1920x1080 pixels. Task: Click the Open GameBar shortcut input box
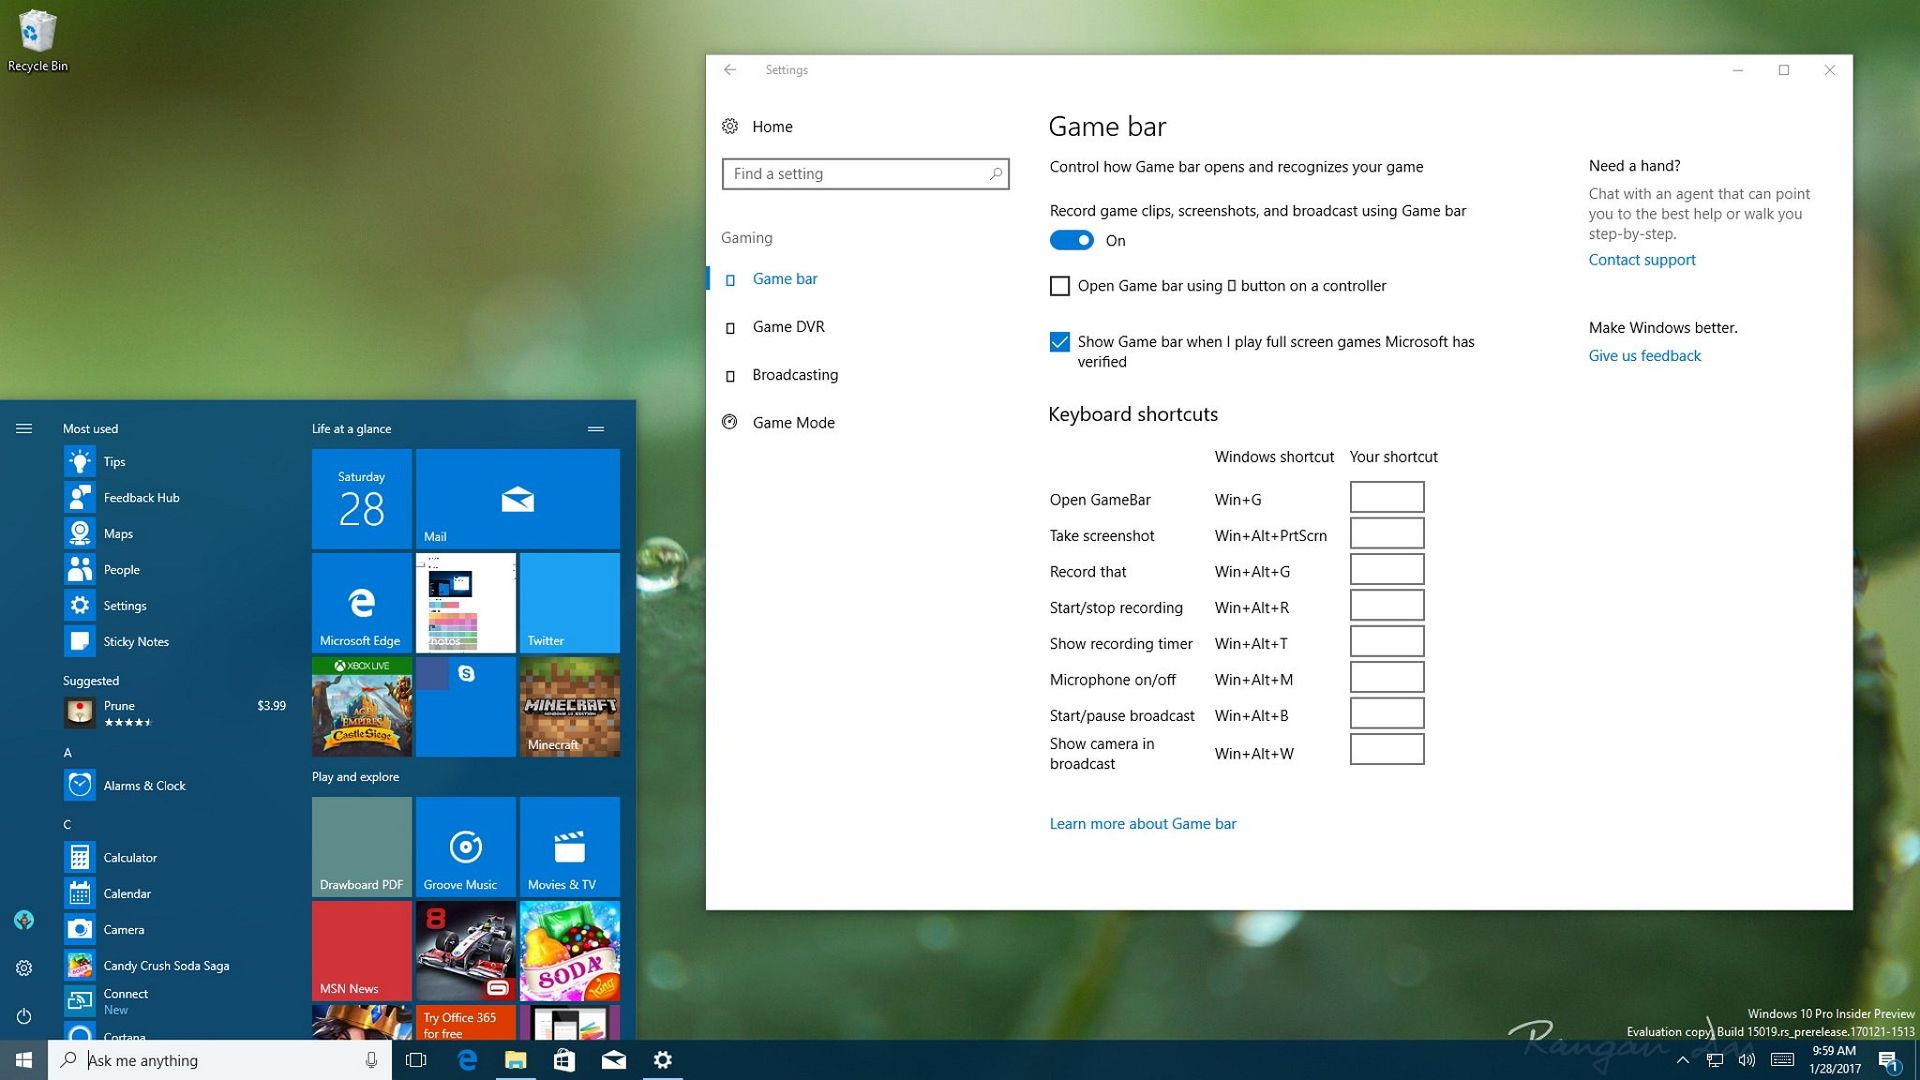1386,497
